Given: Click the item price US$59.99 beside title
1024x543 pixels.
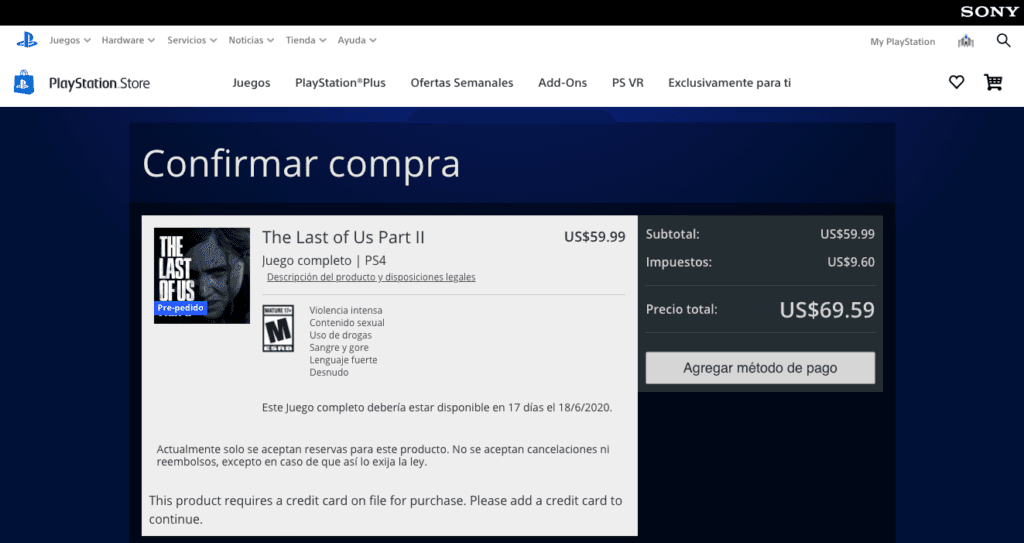Looking at the screenshot, I should [594, 237].
